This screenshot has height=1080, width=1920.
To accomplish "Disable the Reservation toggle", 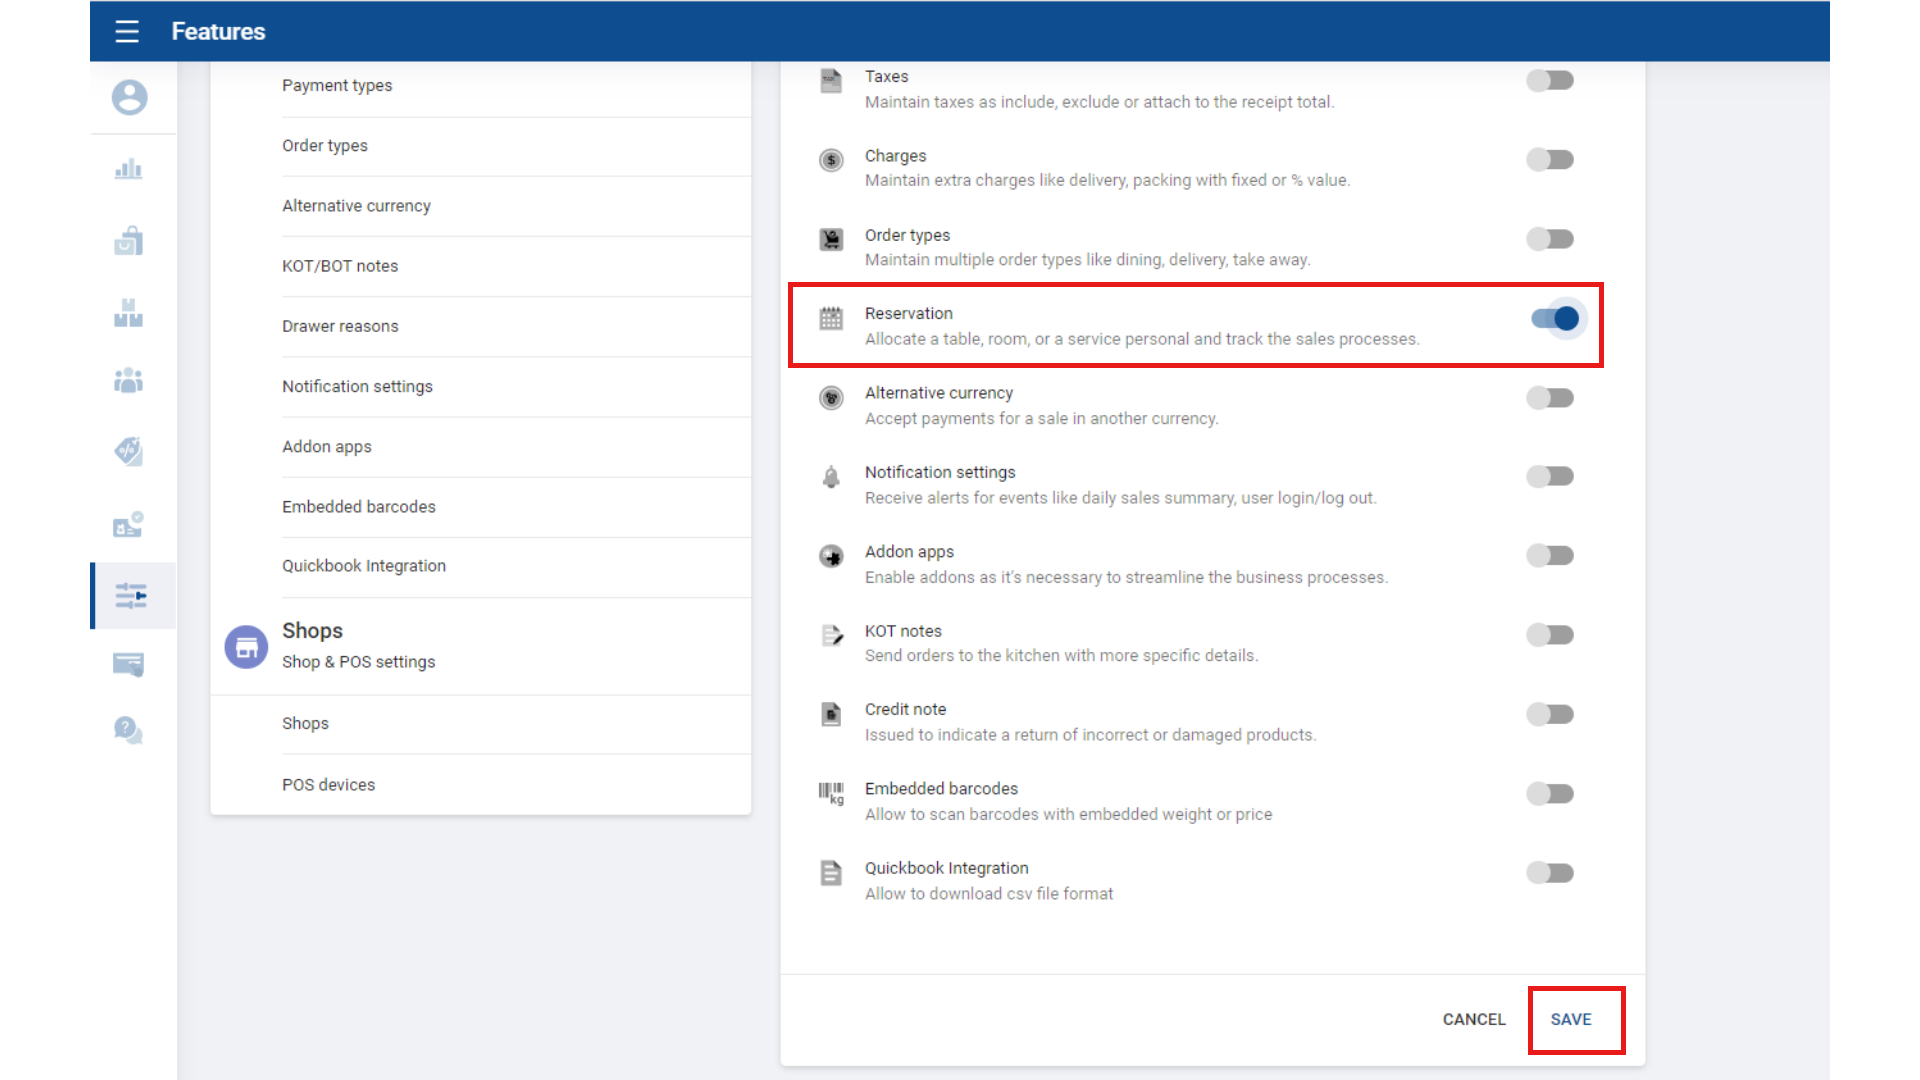I will 1555,319.
